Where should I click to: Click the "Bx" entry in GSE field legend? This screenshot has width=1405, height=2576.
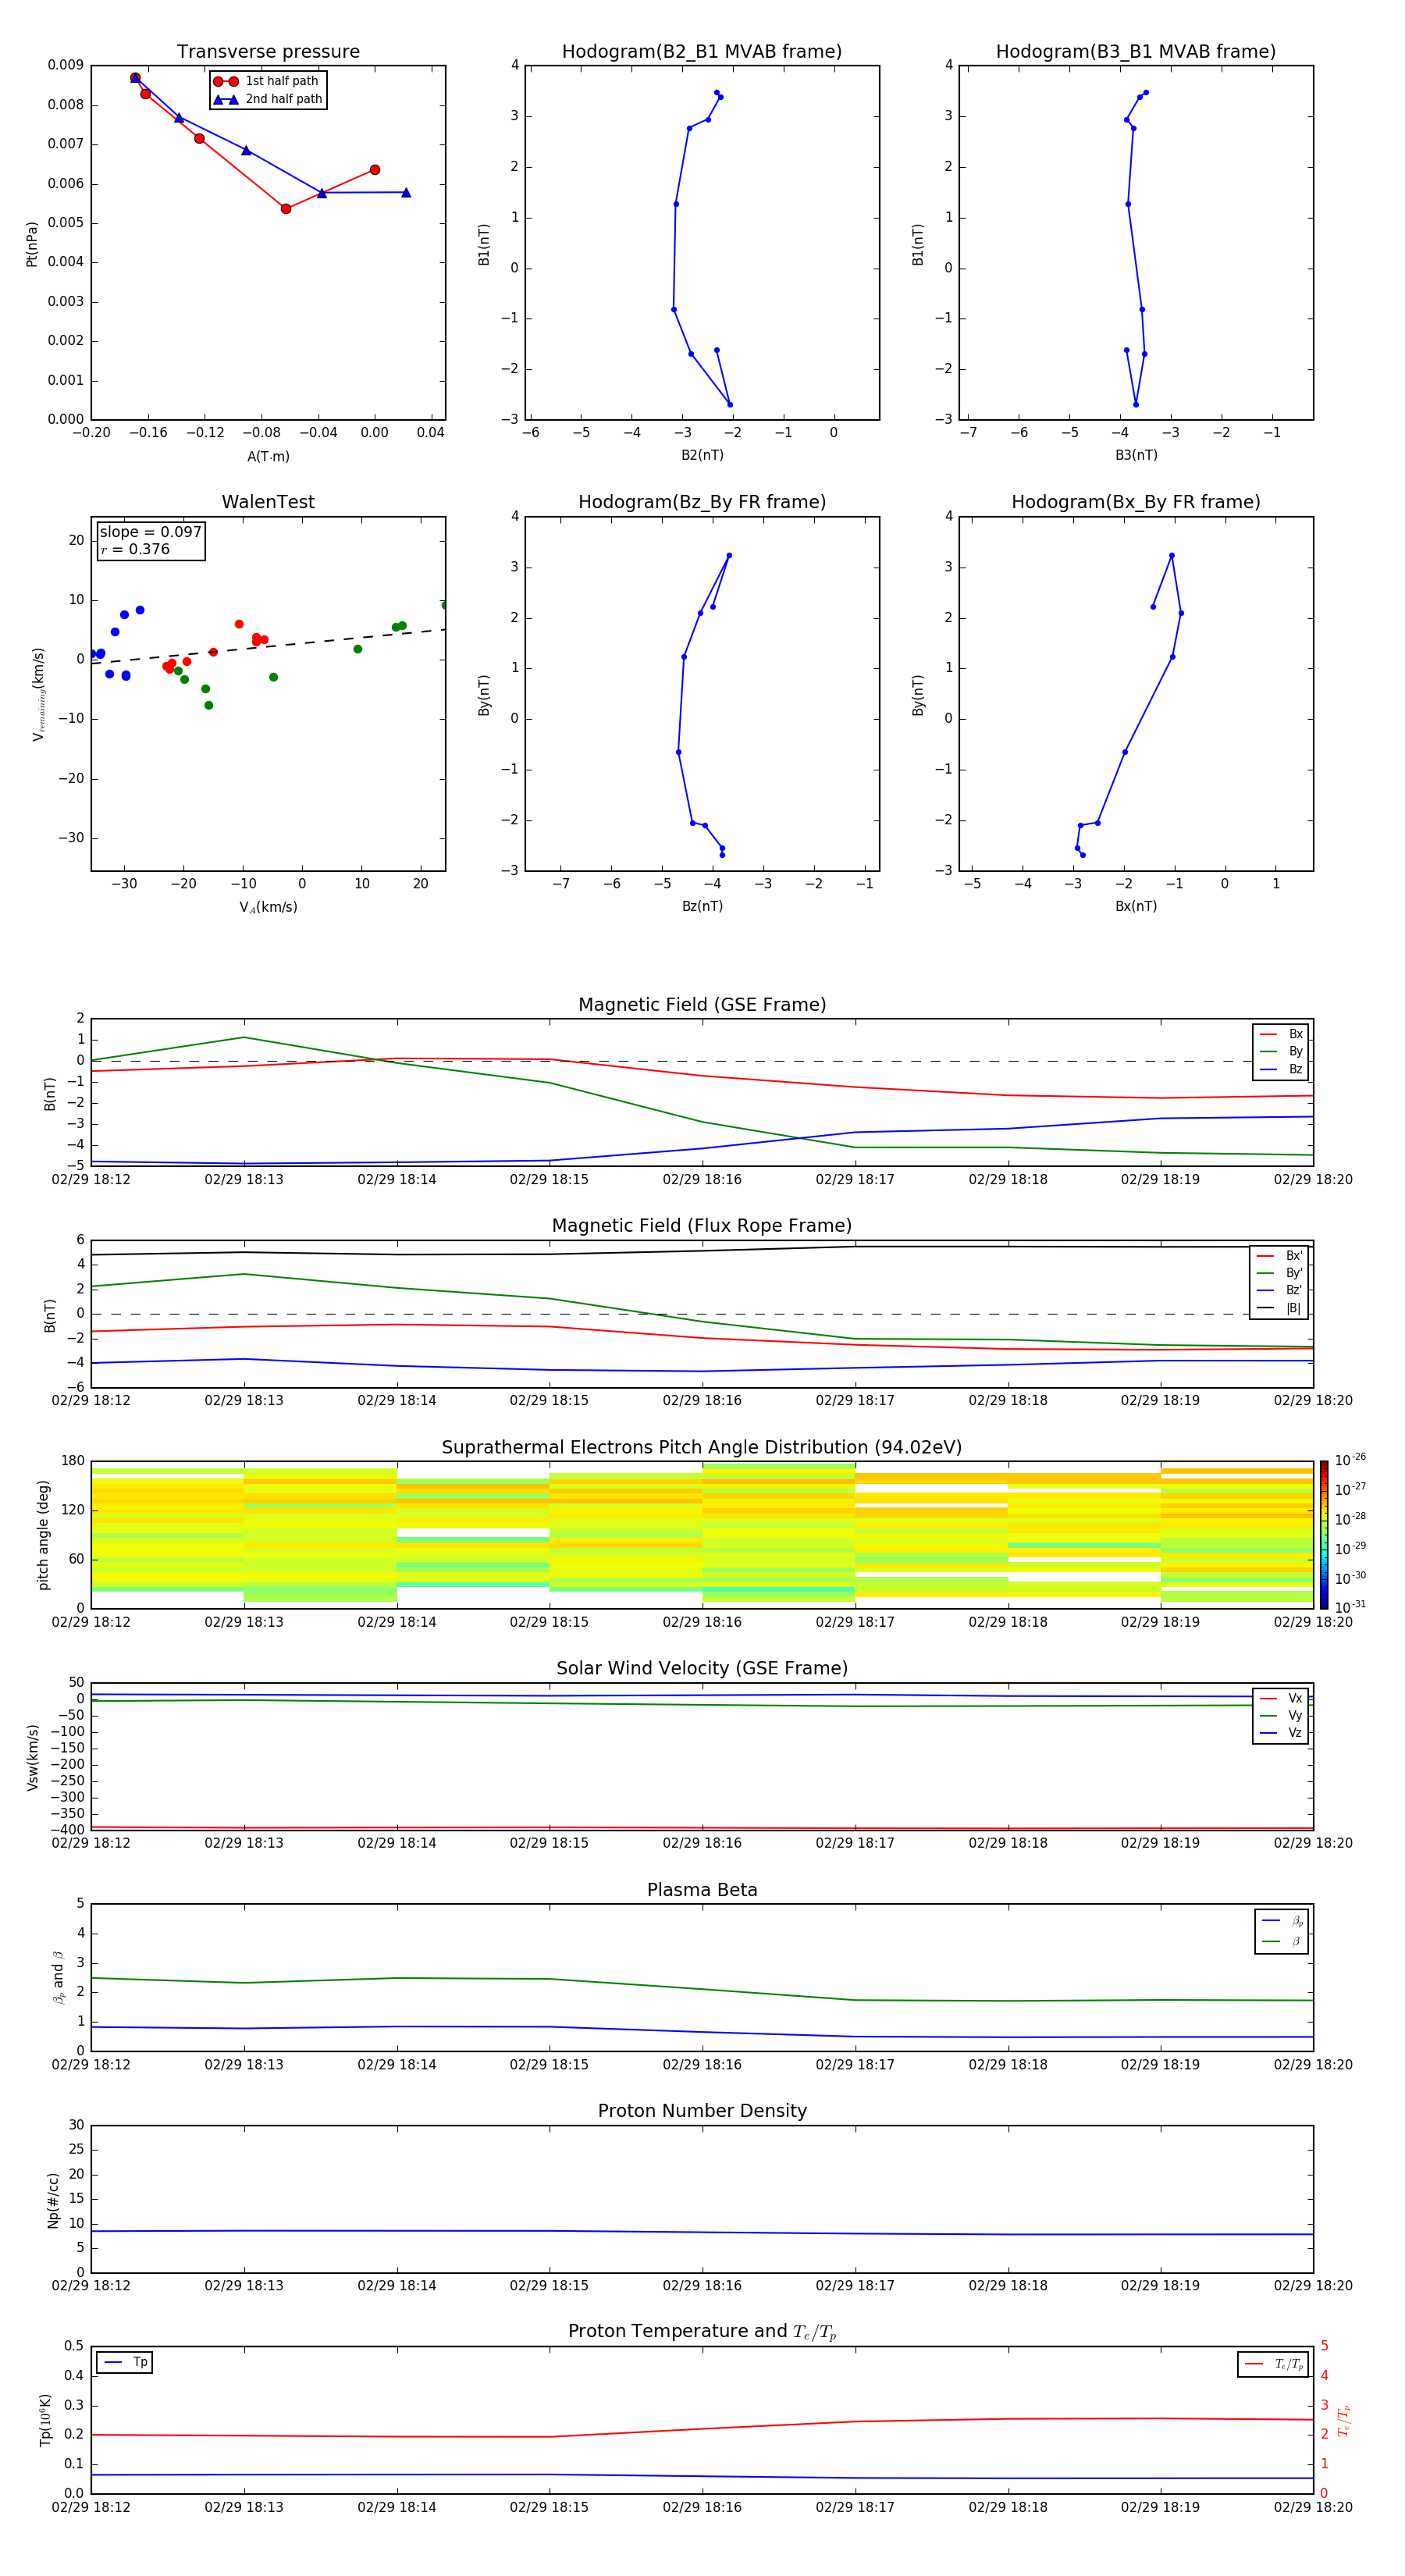[1281, 1034]
